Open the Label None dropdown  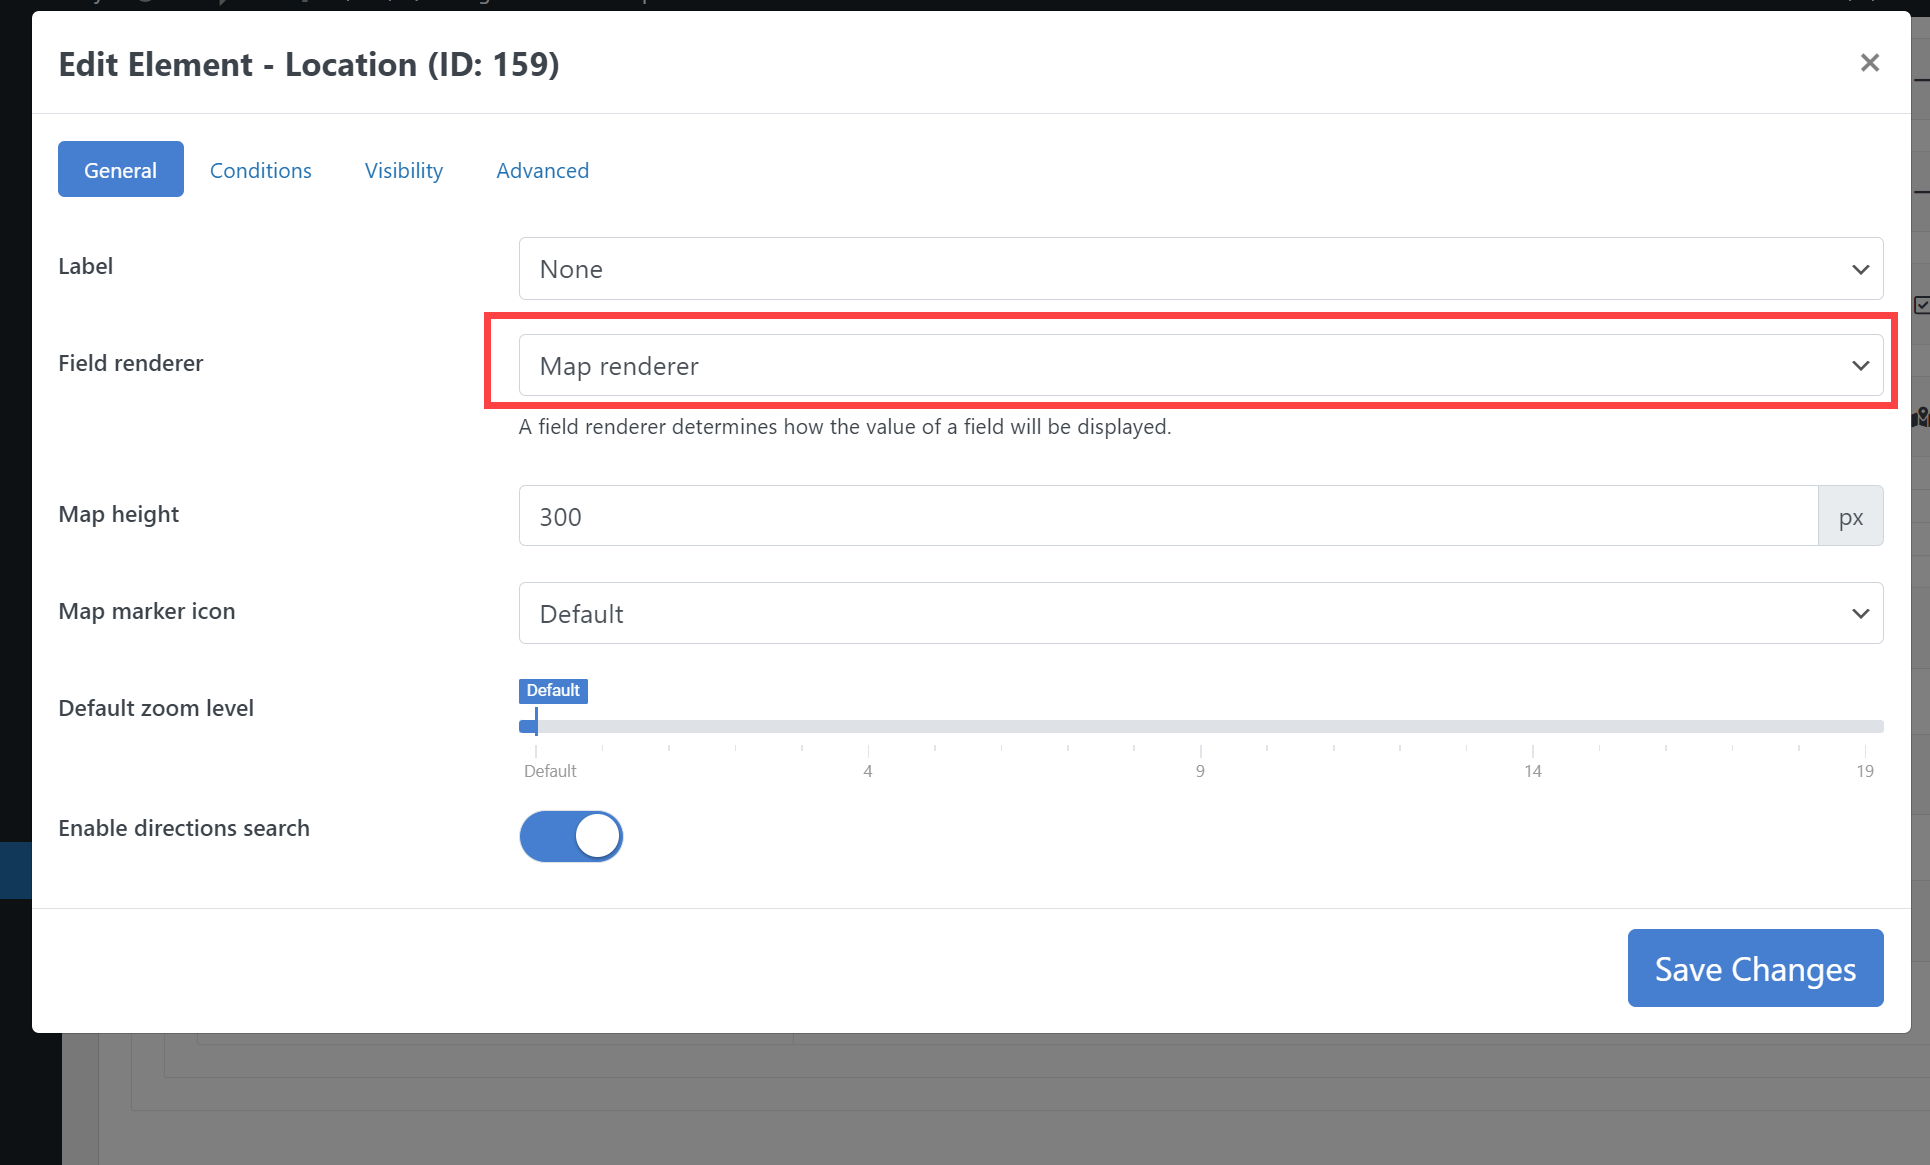click(x=1180, y=269)
